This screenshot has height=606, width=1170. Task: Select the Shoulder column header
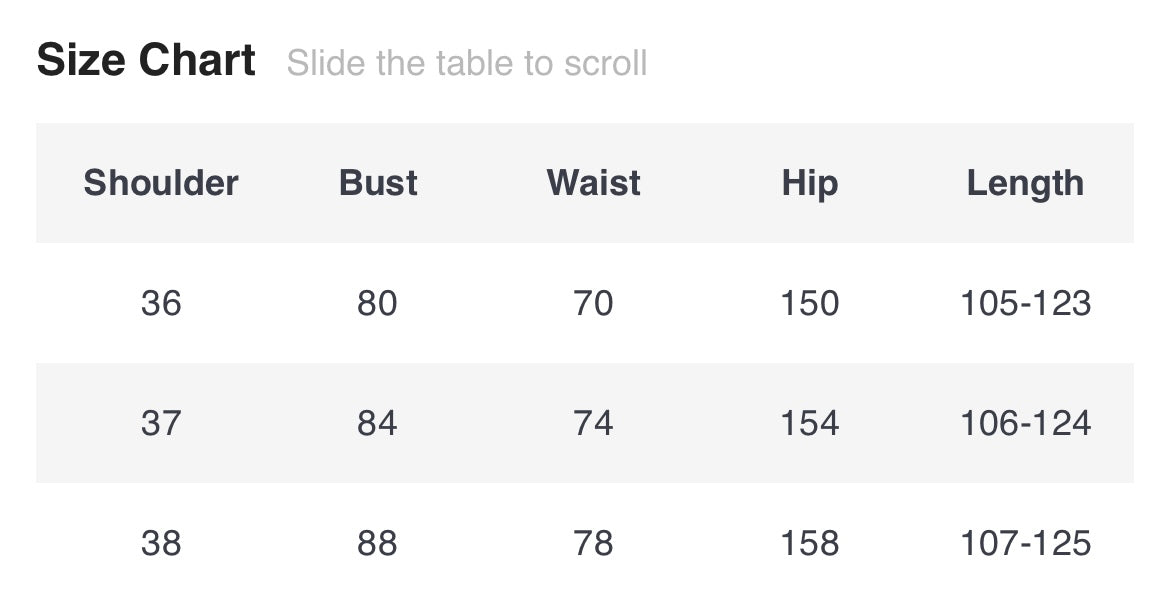coord(161,183)
